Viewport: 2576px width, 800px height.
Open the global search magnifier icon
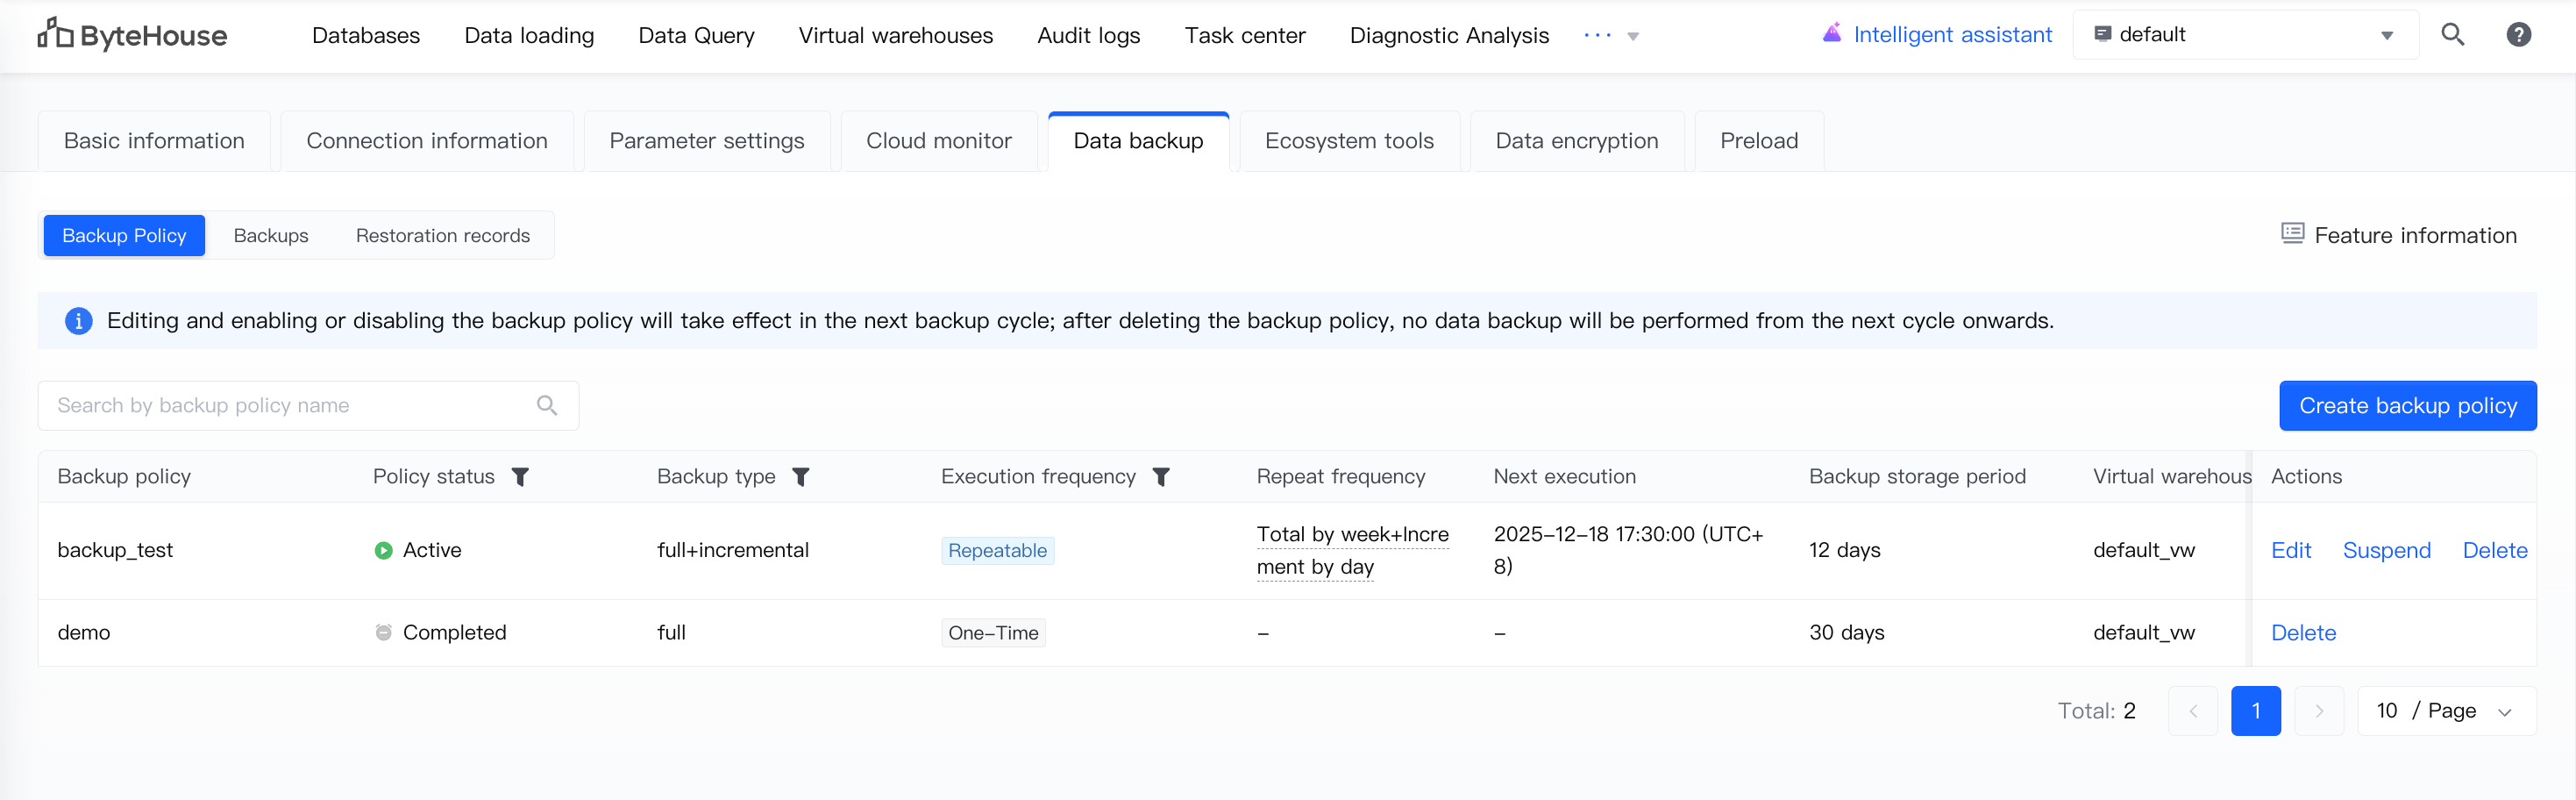2452,35
